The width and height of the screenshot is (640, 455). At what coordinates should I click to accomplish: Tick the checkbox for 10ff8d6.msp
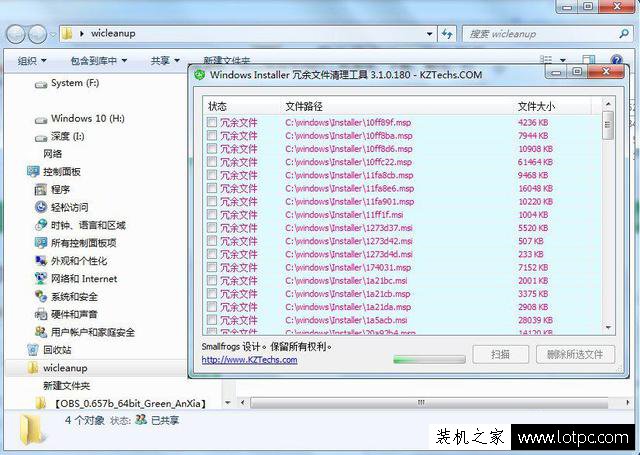point(211,149)
